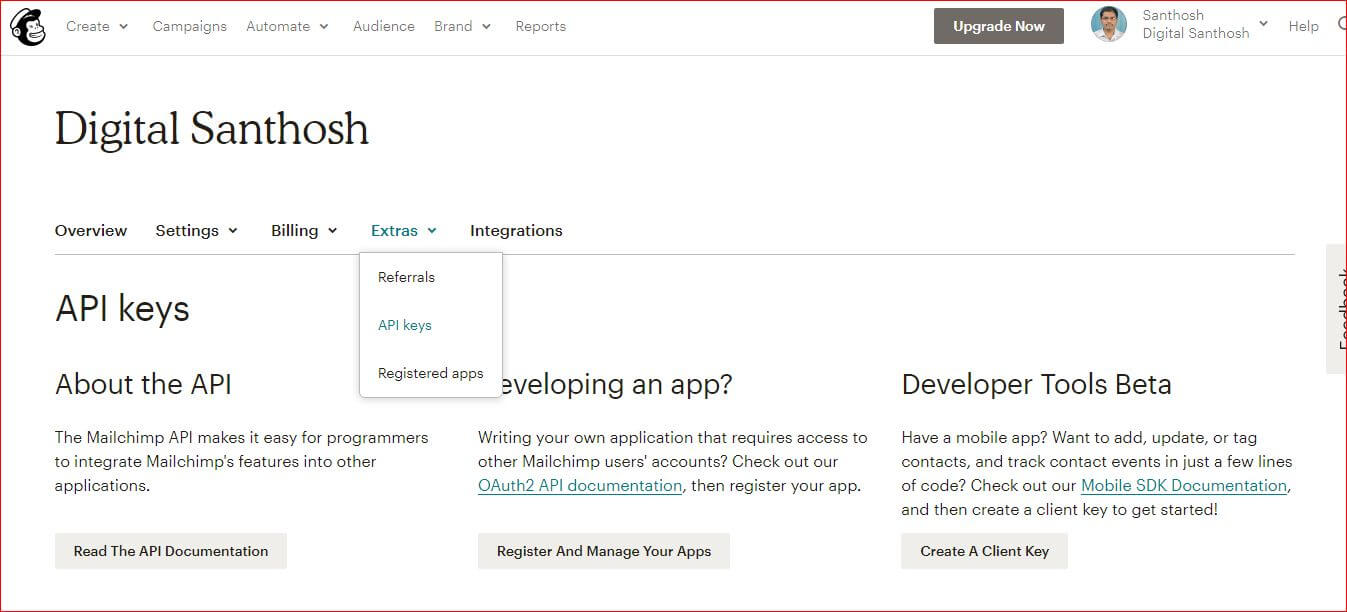The image size is (1347, 612).
Task: Click the Mailchimp Freddie logo
Action: 28,26
